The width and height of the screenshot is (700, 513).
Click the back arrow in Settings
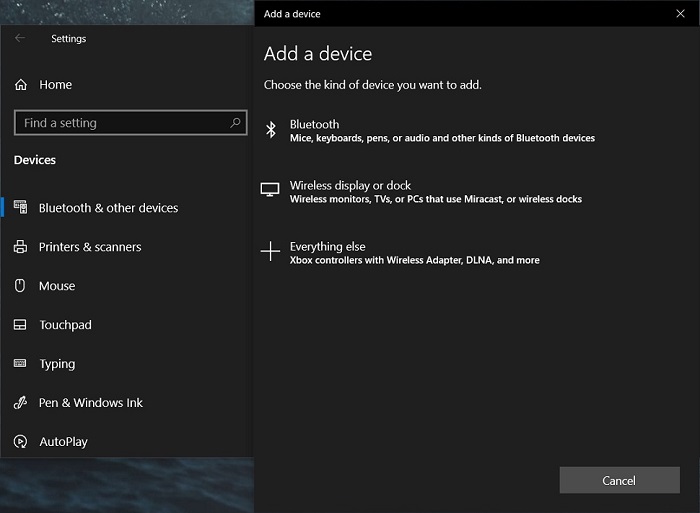coord(20,39)
